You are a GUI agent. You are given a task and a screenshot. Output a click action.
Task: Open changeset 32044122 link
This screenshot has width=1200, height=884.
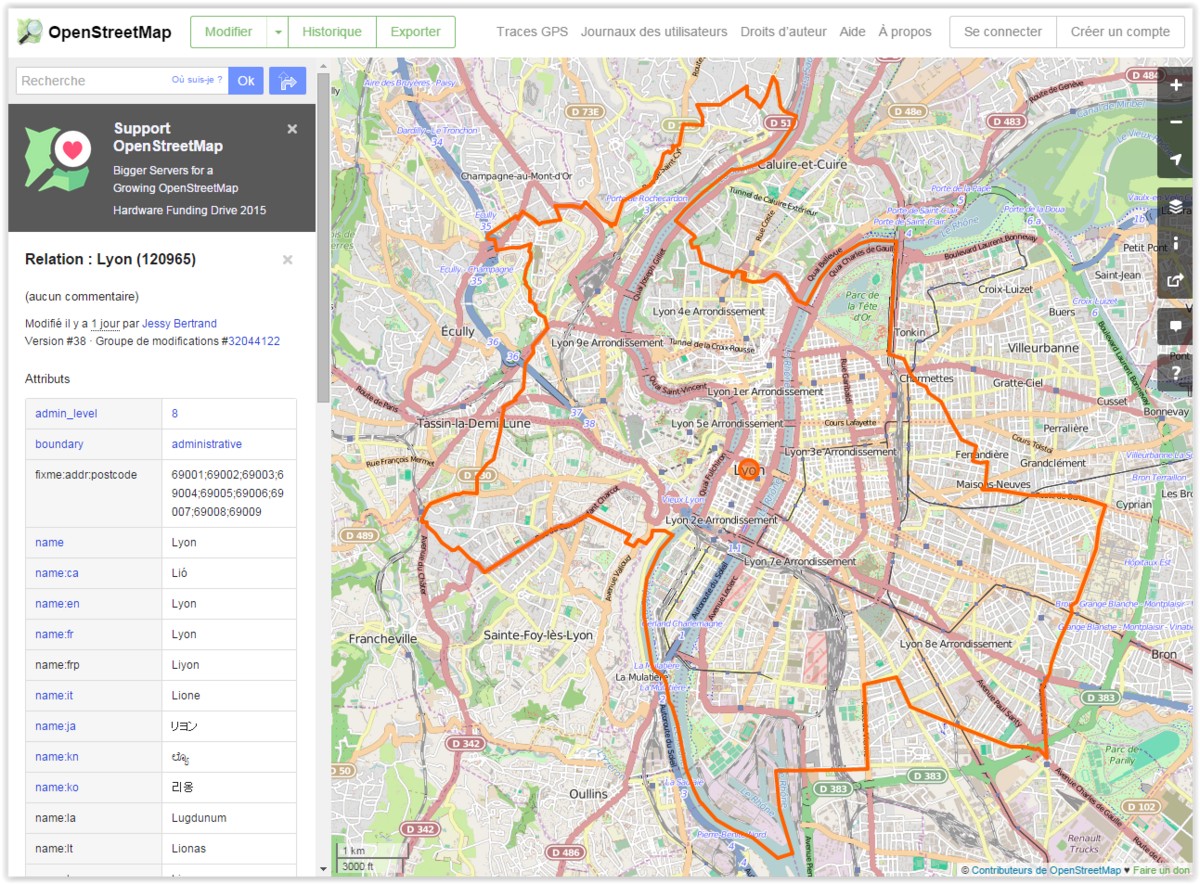pyautogui.click(x=254, y=341)
